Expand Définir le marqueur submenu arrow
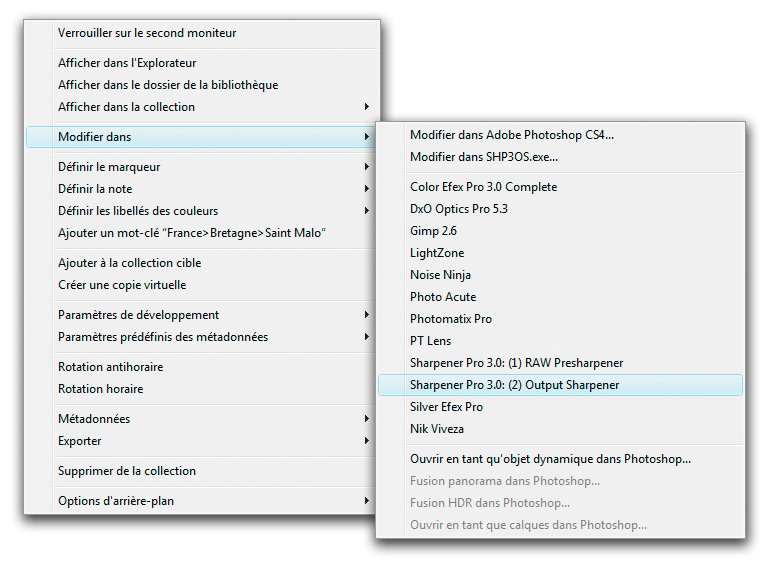This screenshot has height=572, width=770. [366, 167]
